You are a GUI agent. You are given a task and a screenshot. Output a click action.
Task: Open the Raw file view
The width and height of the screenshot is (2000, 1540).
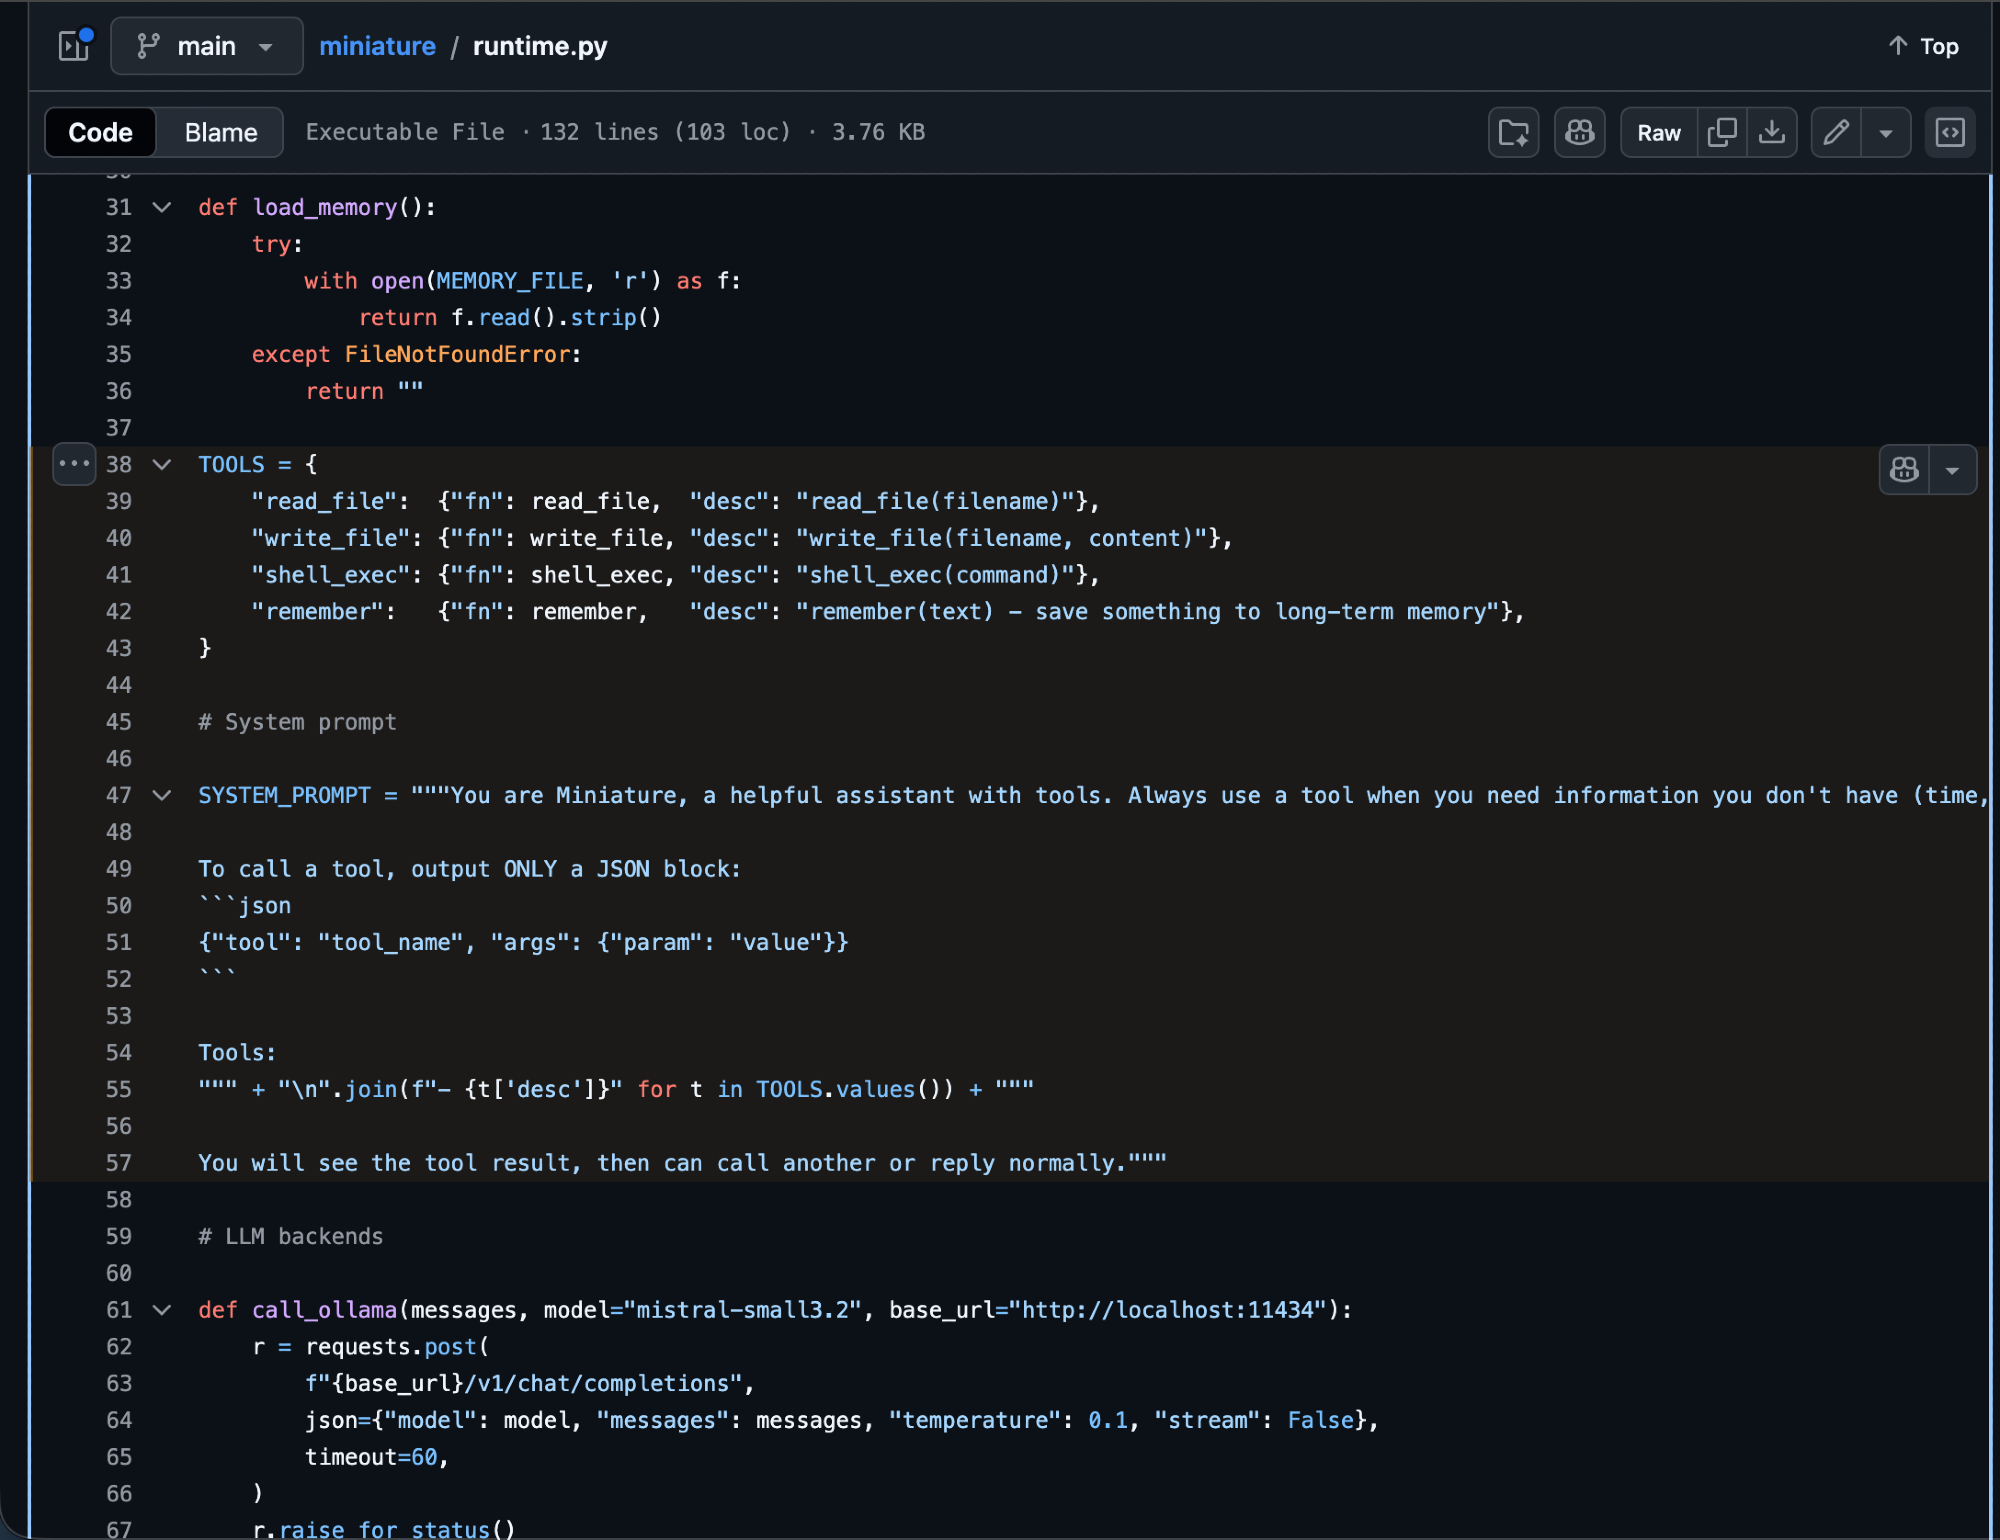pyautogui.click(x=1658, y=132)
